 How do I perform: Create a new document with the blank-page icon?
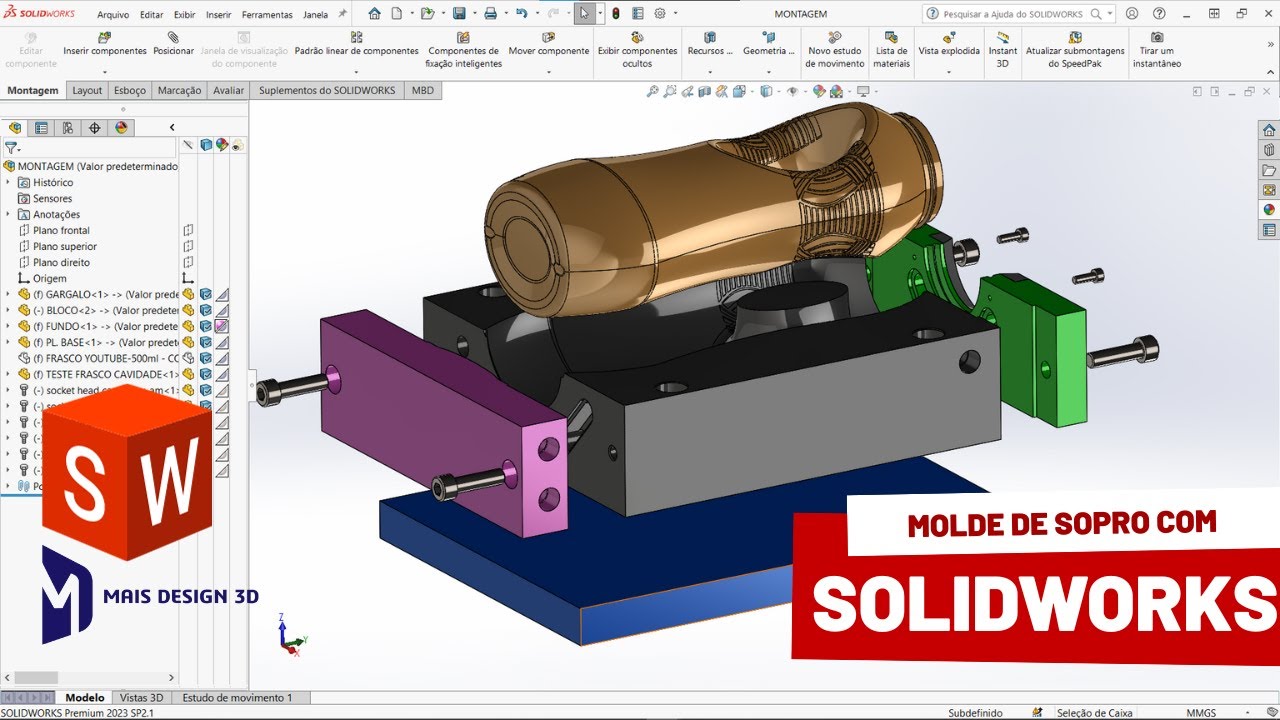click(x=397, y=14)
